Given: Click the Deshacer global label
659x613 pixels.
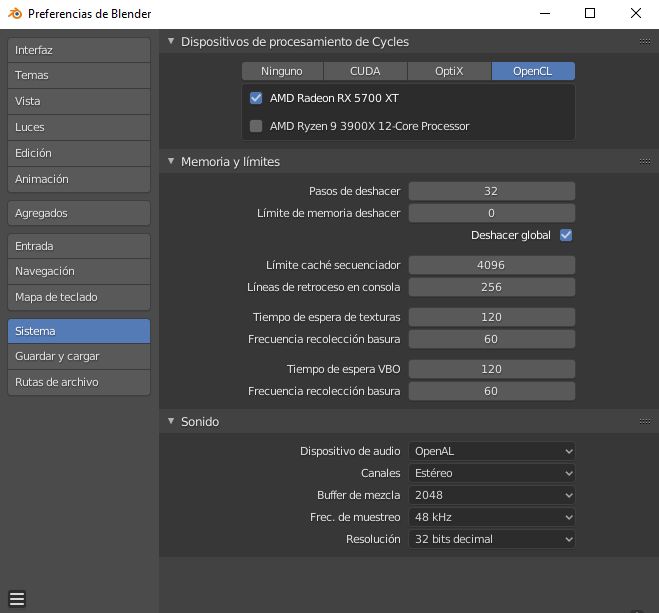Looking at the screenshot, I should 511,235.
